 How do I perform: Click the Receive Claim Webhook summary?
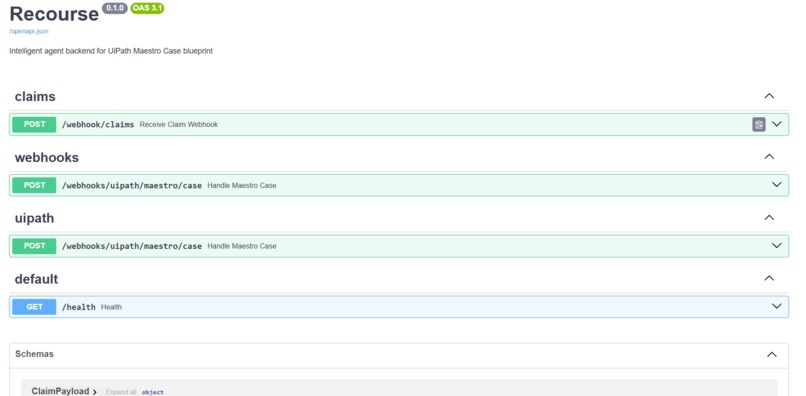click(179, 124)
